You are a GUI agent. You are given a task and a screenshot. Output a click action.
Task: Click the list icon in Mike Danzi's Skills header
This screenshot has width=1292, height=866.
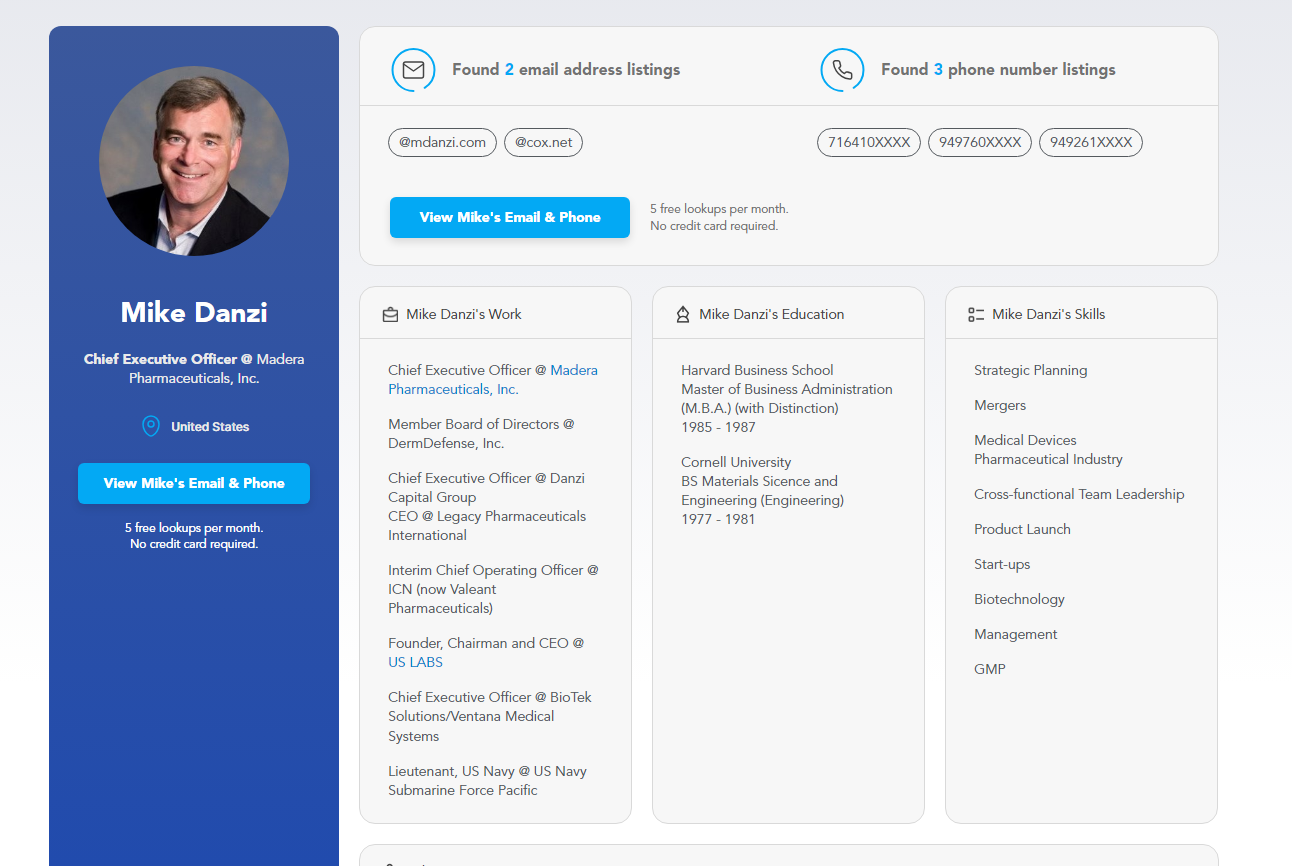pyautogui.click(x=976, y=314)
